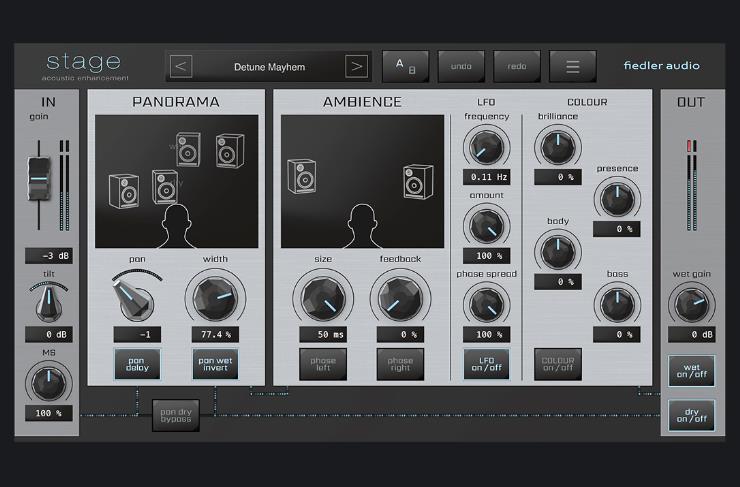Viewport: 740px width, 487px height.
Task: Toggle the COLOUR on/off button
Action: (x=558, y=364)
